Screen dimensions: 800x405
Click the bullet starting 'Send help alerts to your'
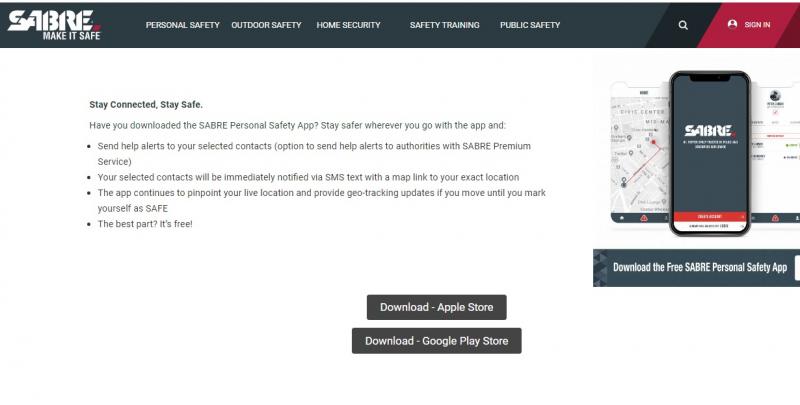pos(314,154)
